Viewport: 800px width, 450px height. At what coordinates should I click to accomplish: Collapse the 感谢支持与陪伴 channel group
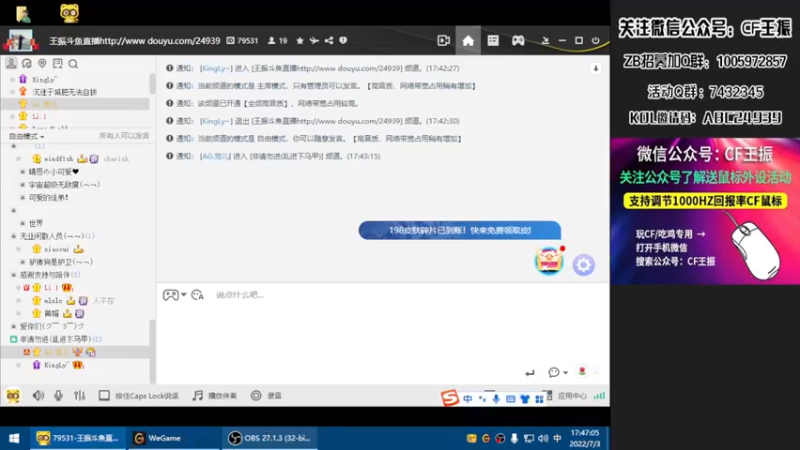[14, 274]
